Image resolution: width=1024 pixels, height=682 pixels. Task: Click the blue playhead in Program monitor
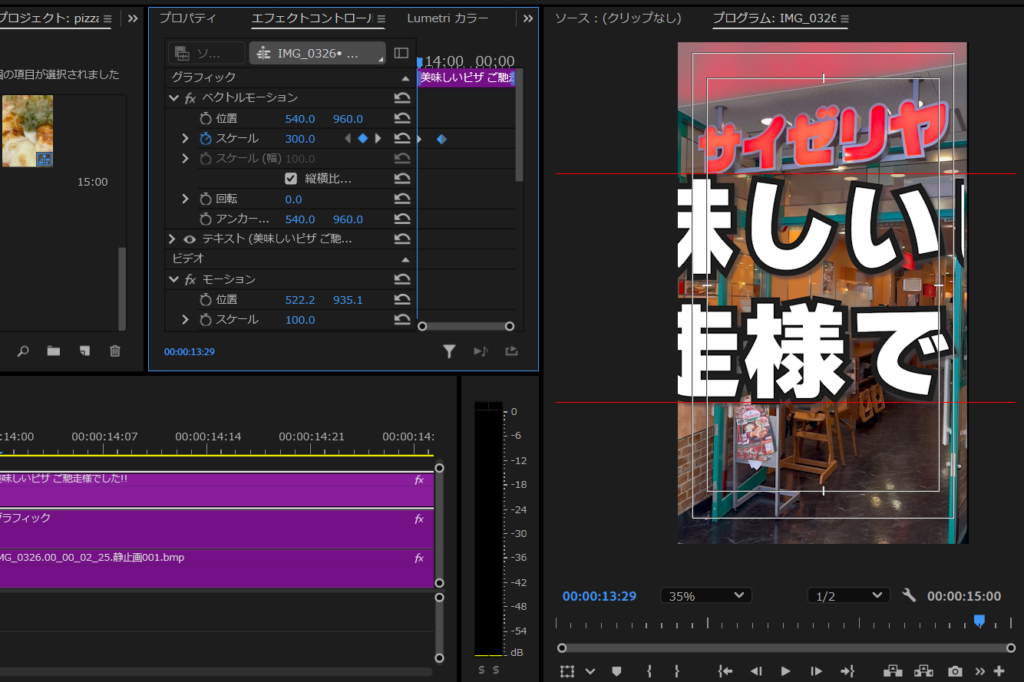[x=979, y=621]
